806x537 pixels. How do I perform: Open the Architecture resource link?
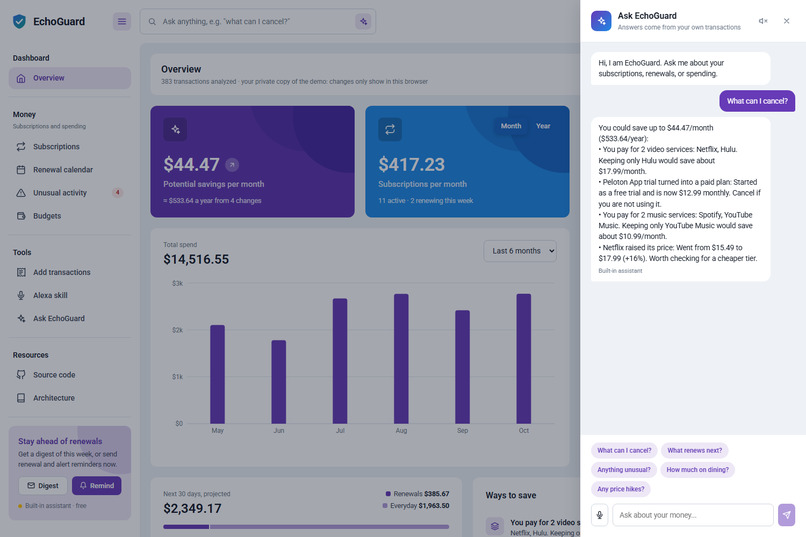coord(70,398)
